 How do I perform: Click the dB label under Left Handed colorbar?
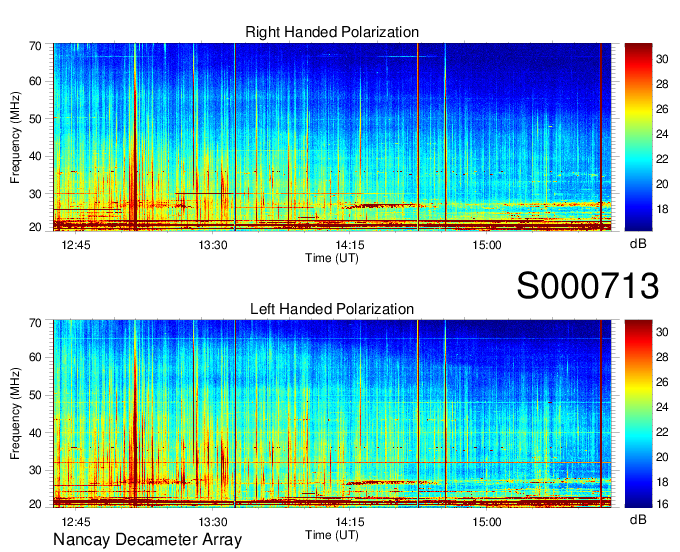tap(638, 520)
